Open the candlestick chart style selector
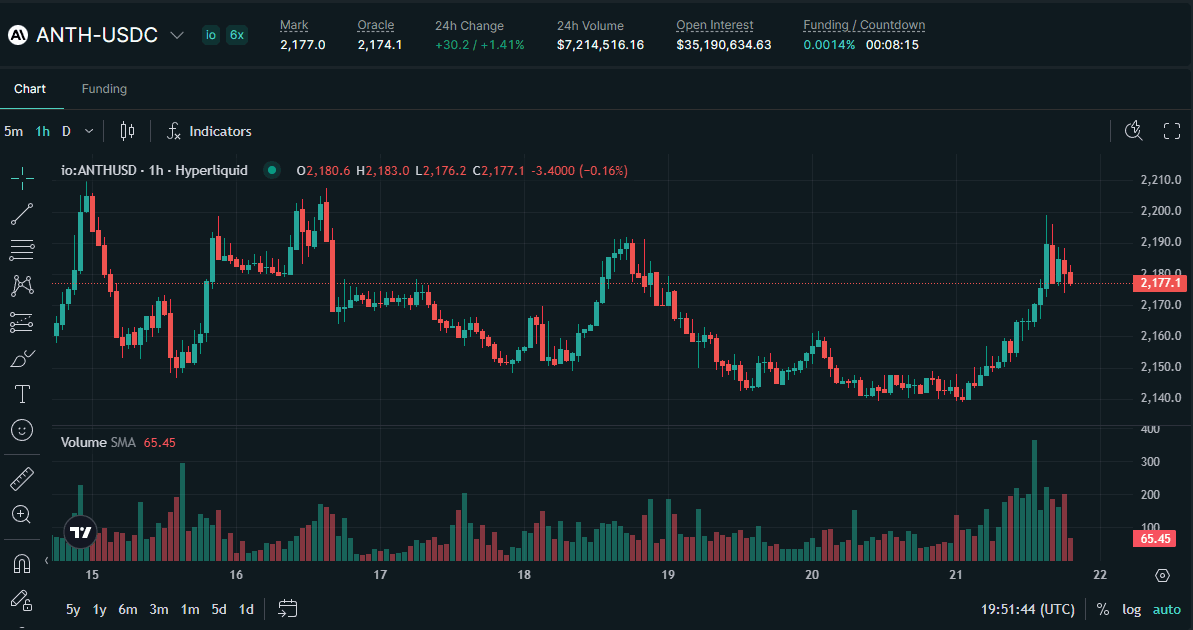The height and width of the screenshot is (630, 1193). pyautogui.click(x=128, y=132)
